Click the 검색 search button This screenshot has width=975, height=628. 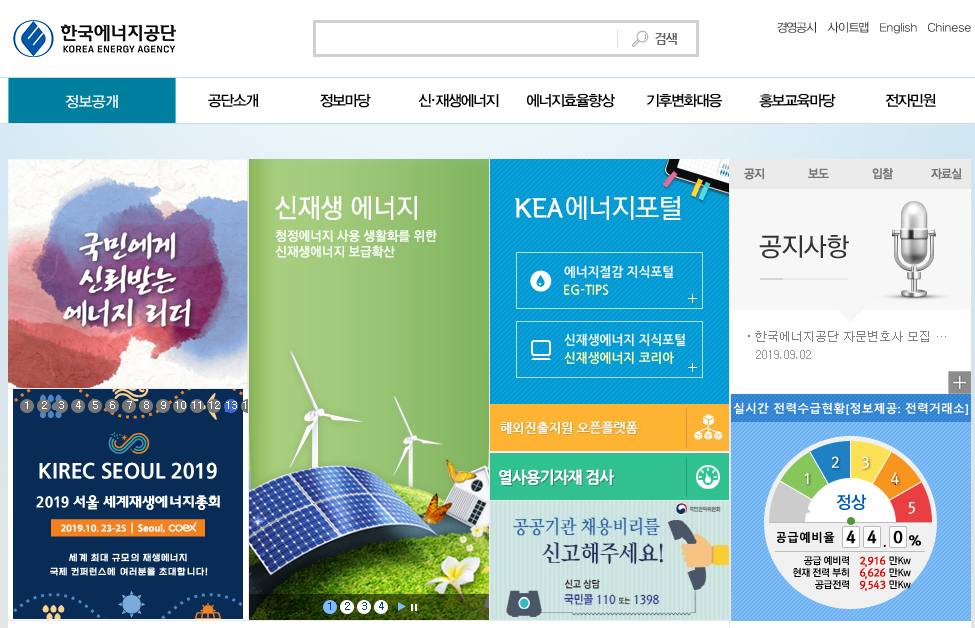tap(657, 39)
